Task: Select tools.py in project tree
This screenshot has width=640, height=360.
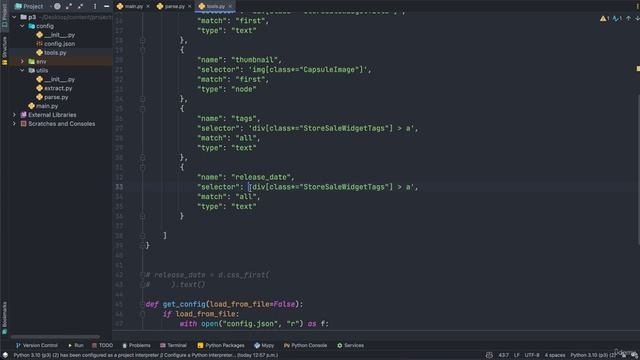Action: (55, 53)
